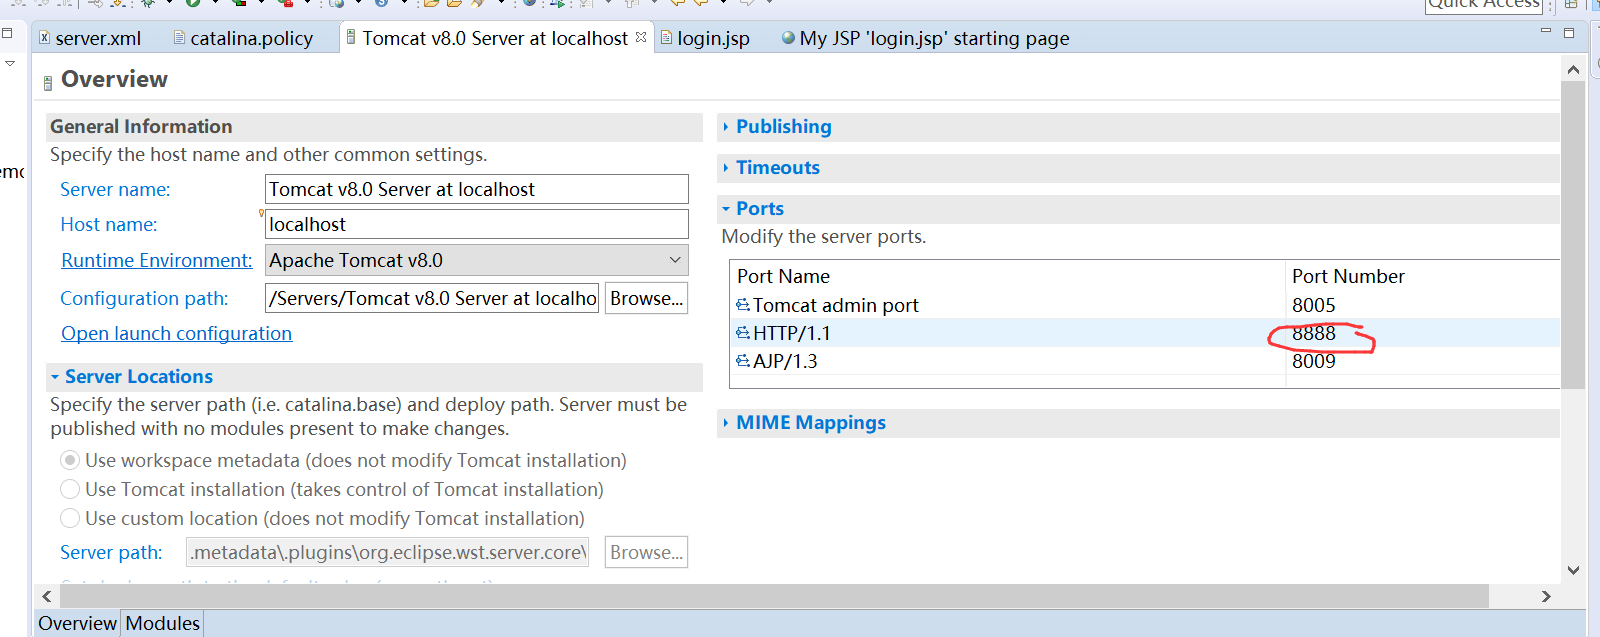The width and height of the screenshot is (1600, 637).
Task: Click Browse next to Configuration path
Action: 646,298
